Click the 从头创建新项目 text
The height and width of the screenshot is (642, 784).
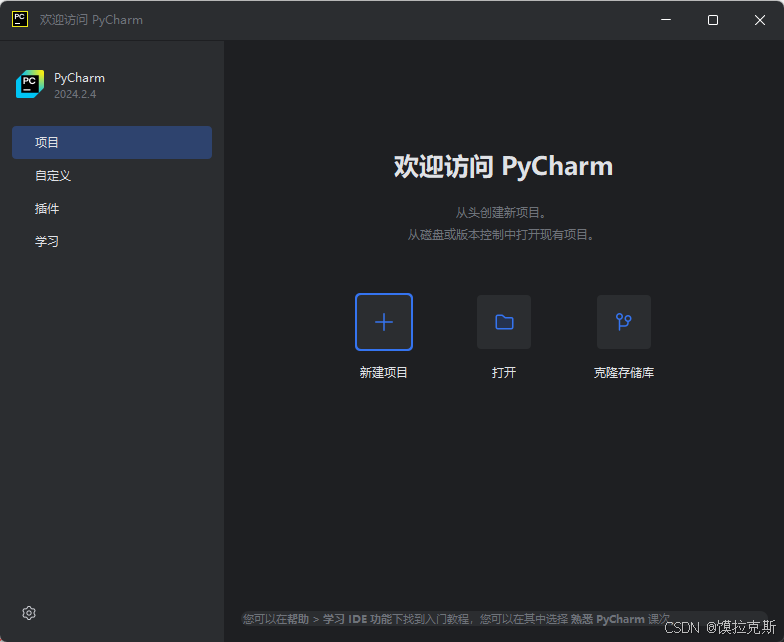coord(500,212)
